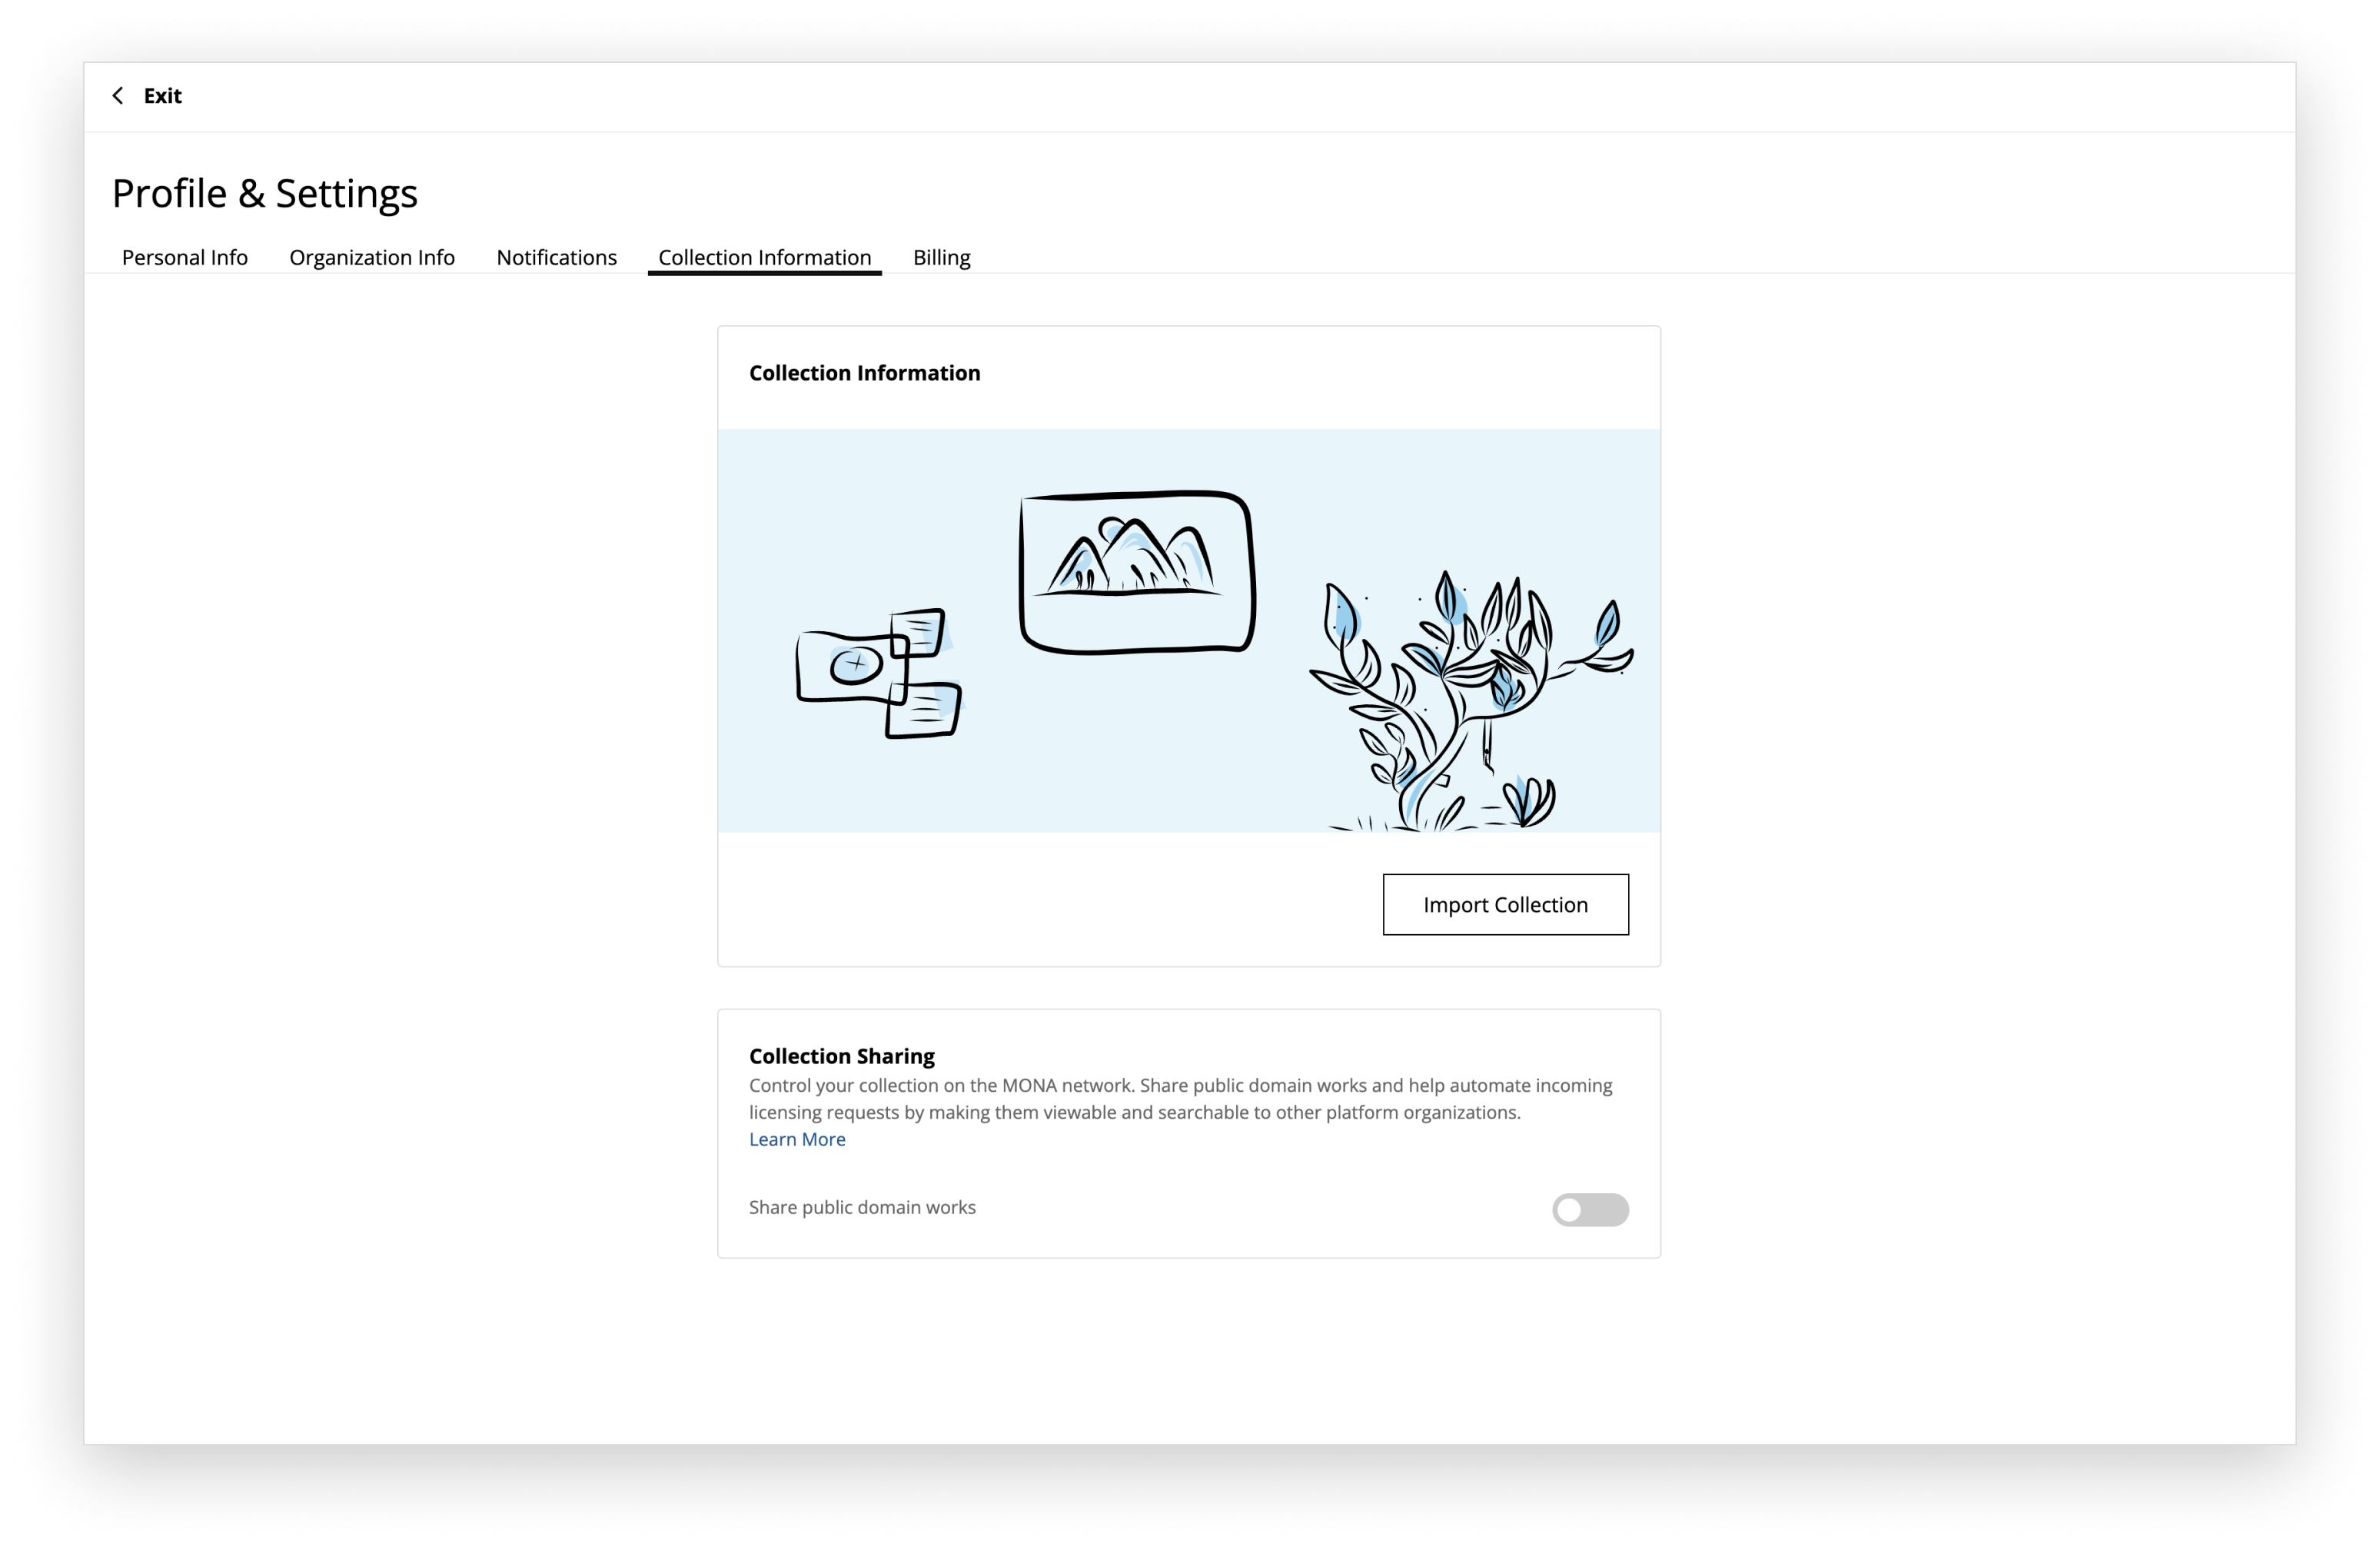Open the Personal Info tab
Screen dimensions: 2380x1550
[185, 257]
